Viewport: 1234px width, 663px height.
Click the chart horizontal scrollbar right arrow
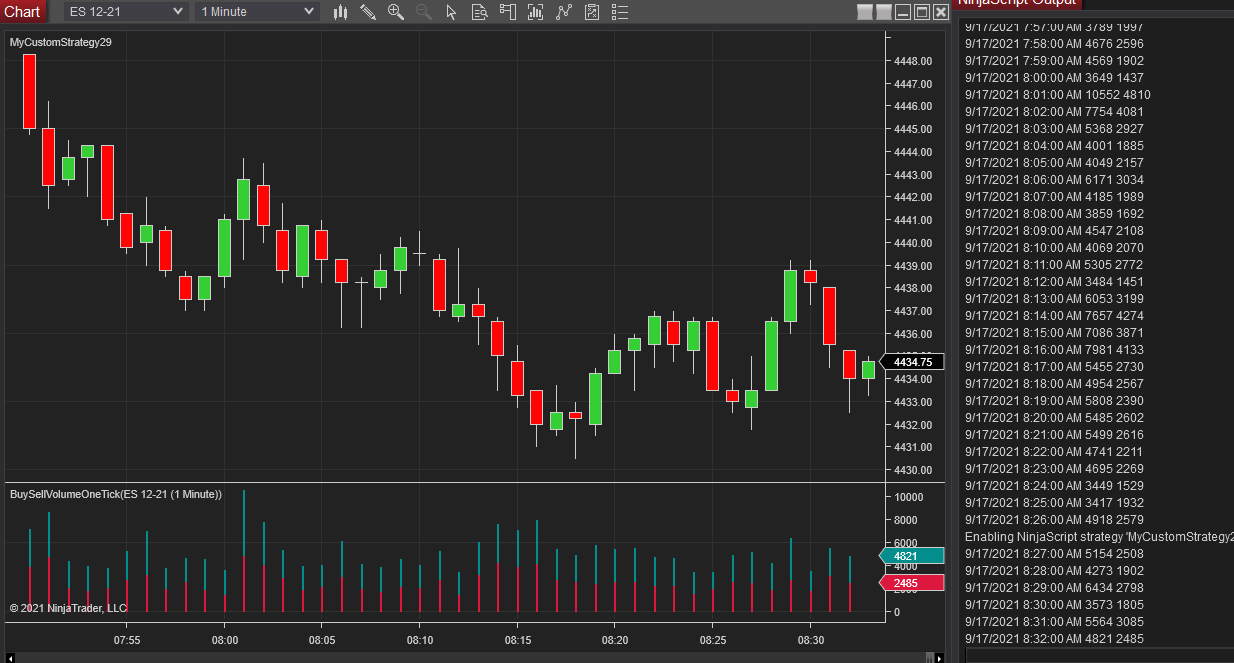tap(938, 657)
